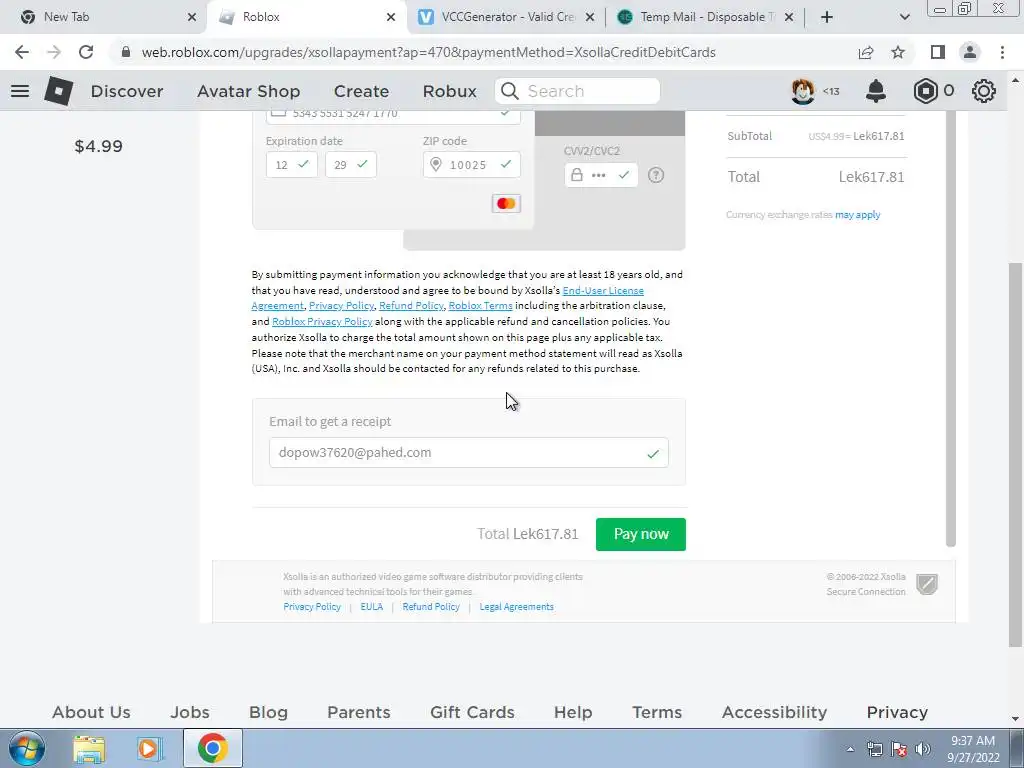Switch to the Temp Mail tab
The image size is (1024, 768).
(705, 17)
